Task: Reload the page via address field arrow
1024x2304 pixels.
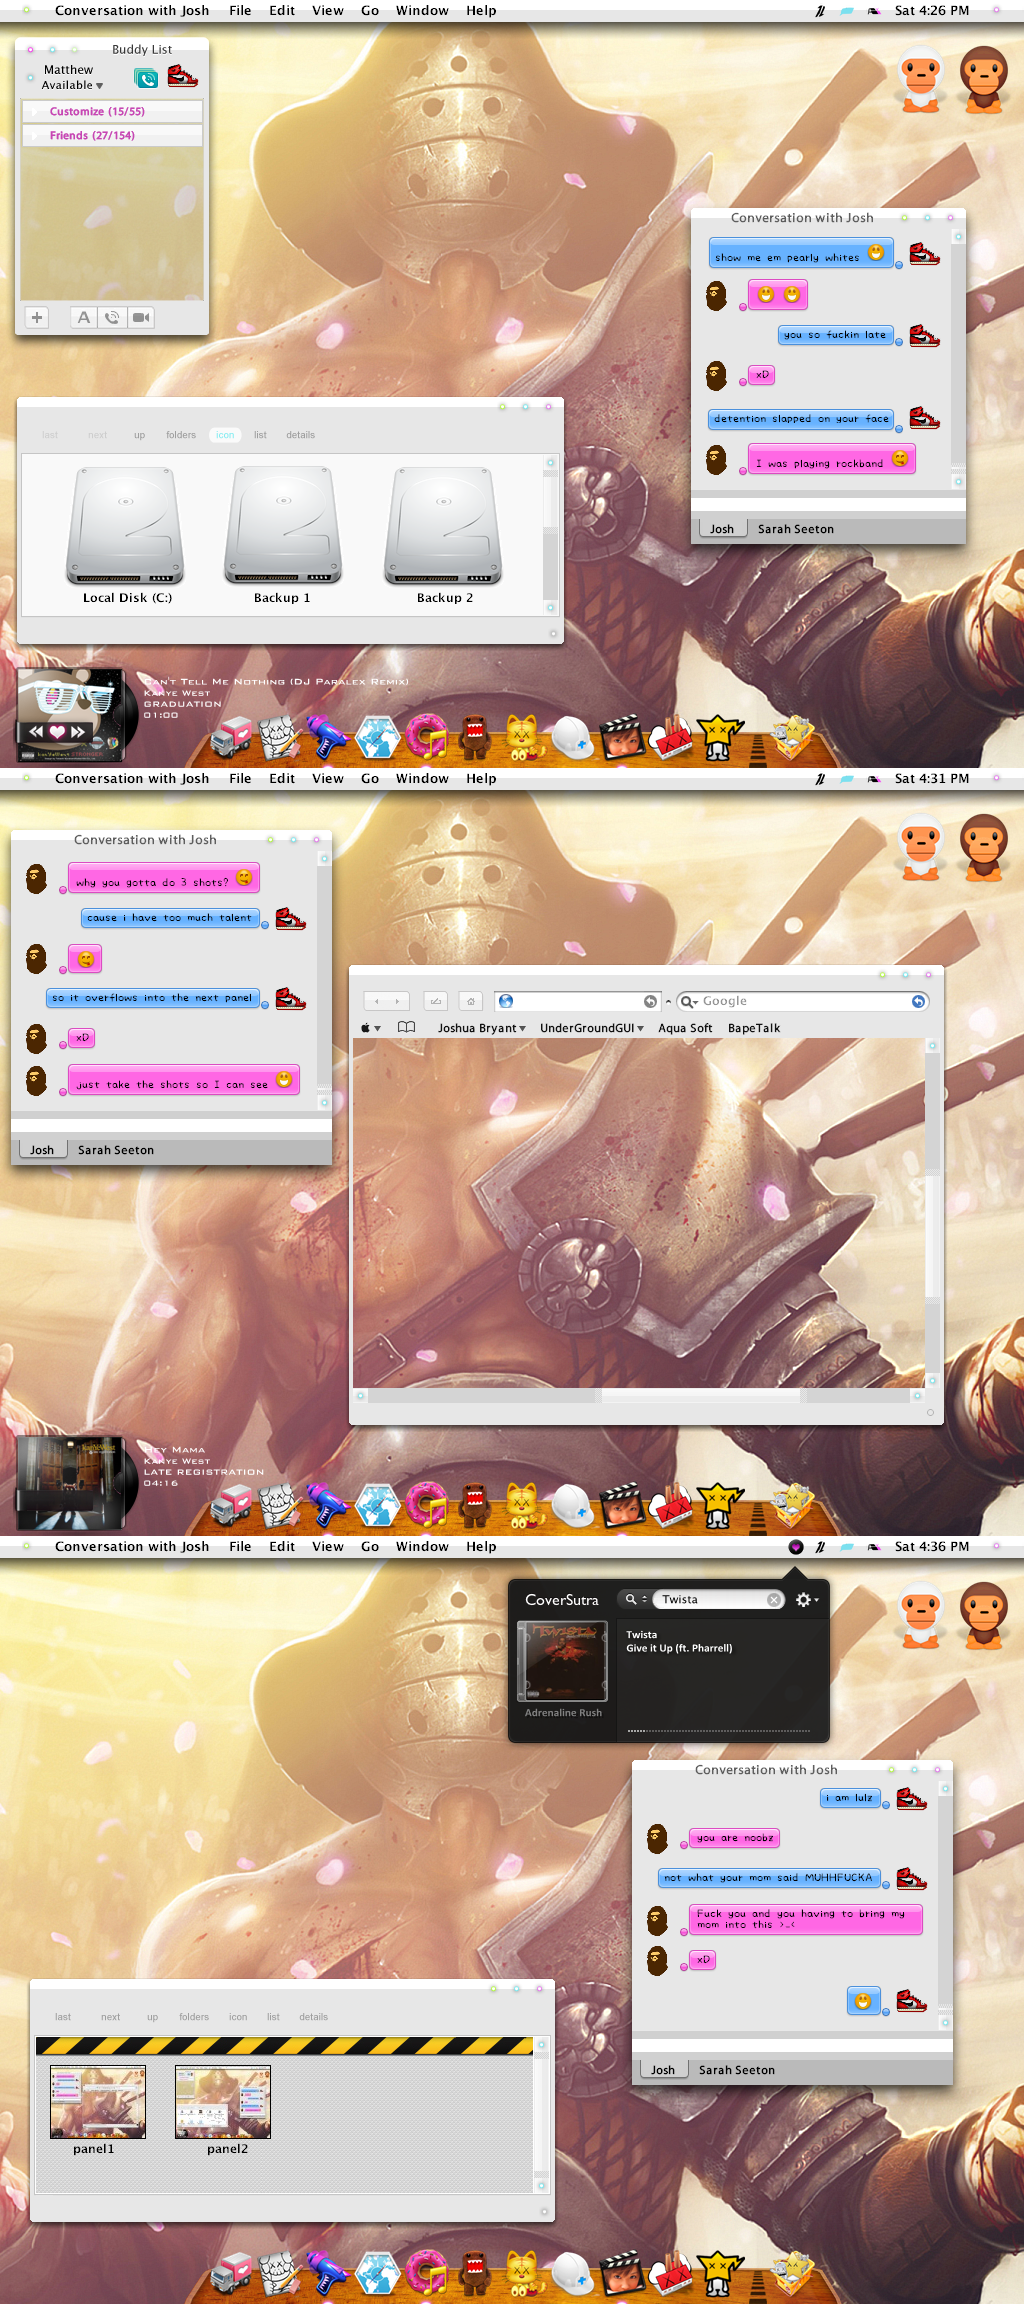Action: pyautogui.click(x=650, y=1001)
